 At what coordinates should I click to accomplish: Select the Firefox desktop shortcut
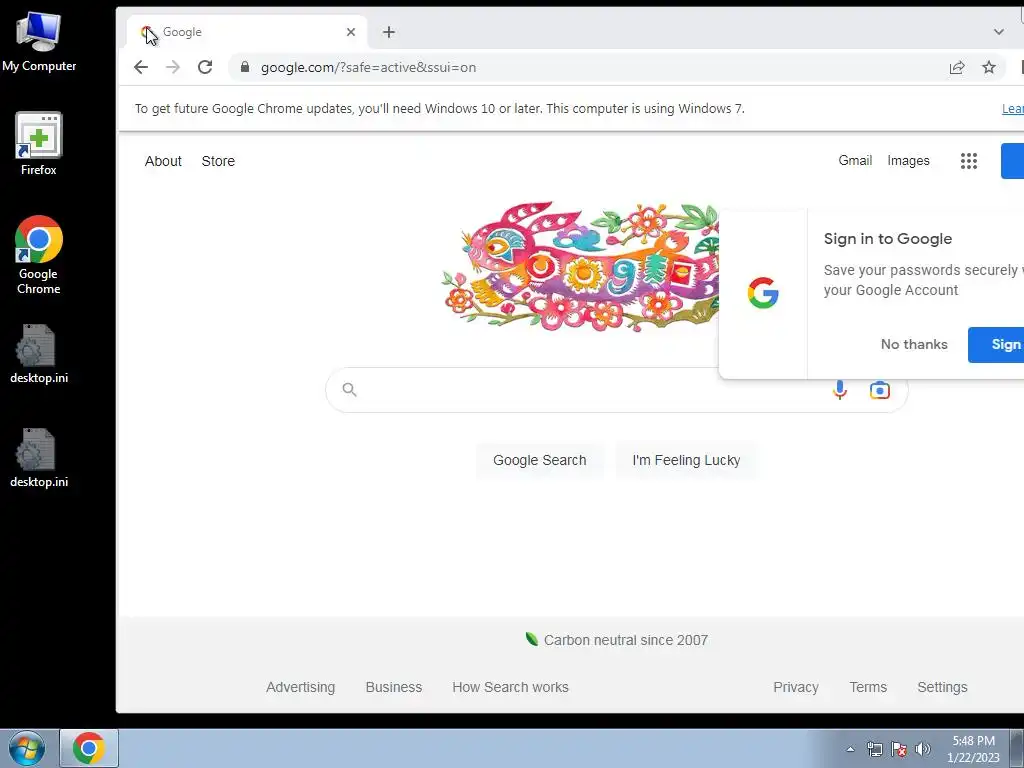point(39,144)
